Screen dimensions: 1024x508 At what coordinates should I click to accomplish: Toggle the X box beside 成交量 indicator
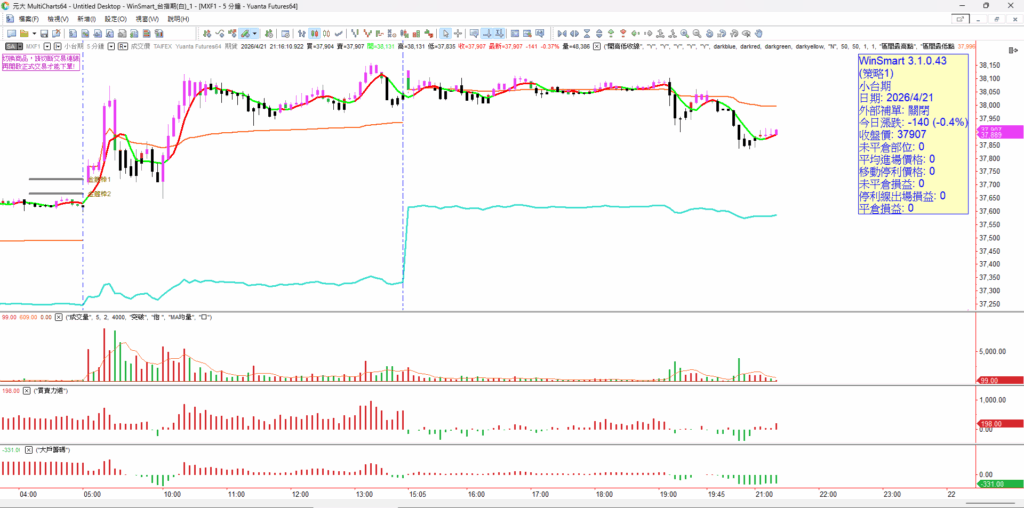(58, 316)
